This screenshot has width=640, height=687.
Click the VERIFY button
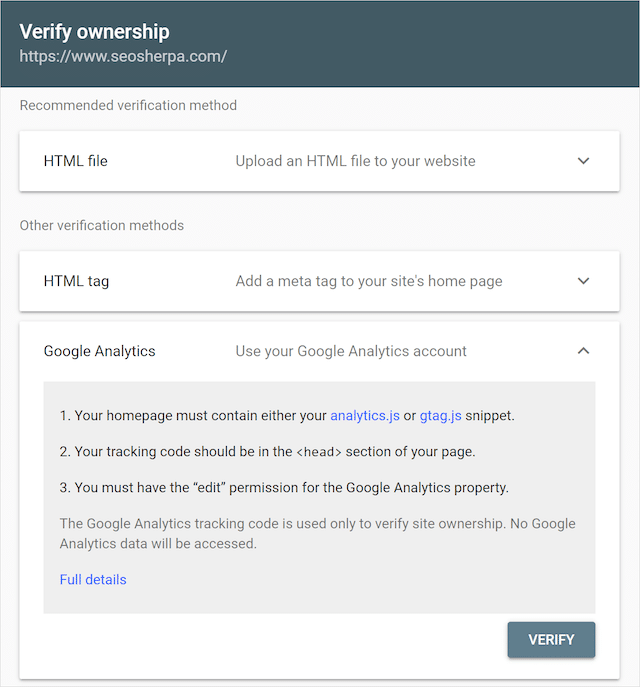click(x=551, y=640)
